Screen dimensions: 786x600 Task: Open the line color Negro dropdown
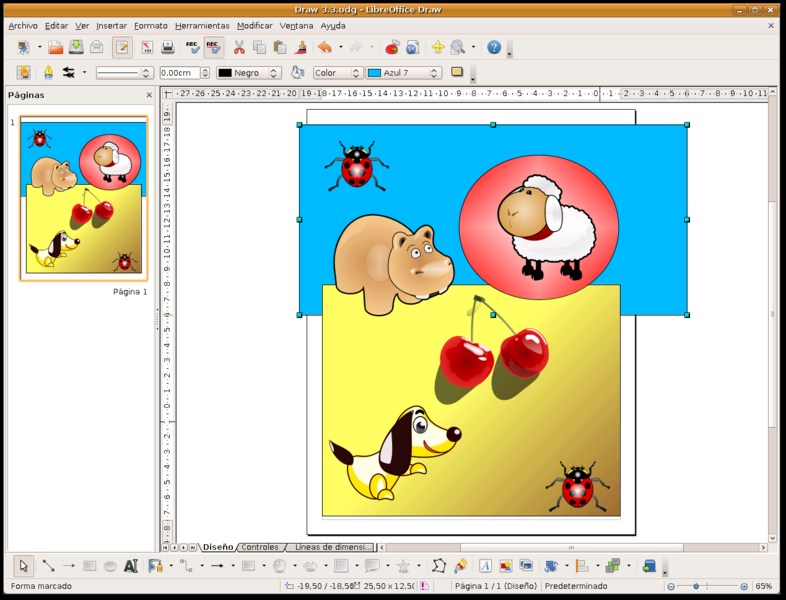point(274,73)
